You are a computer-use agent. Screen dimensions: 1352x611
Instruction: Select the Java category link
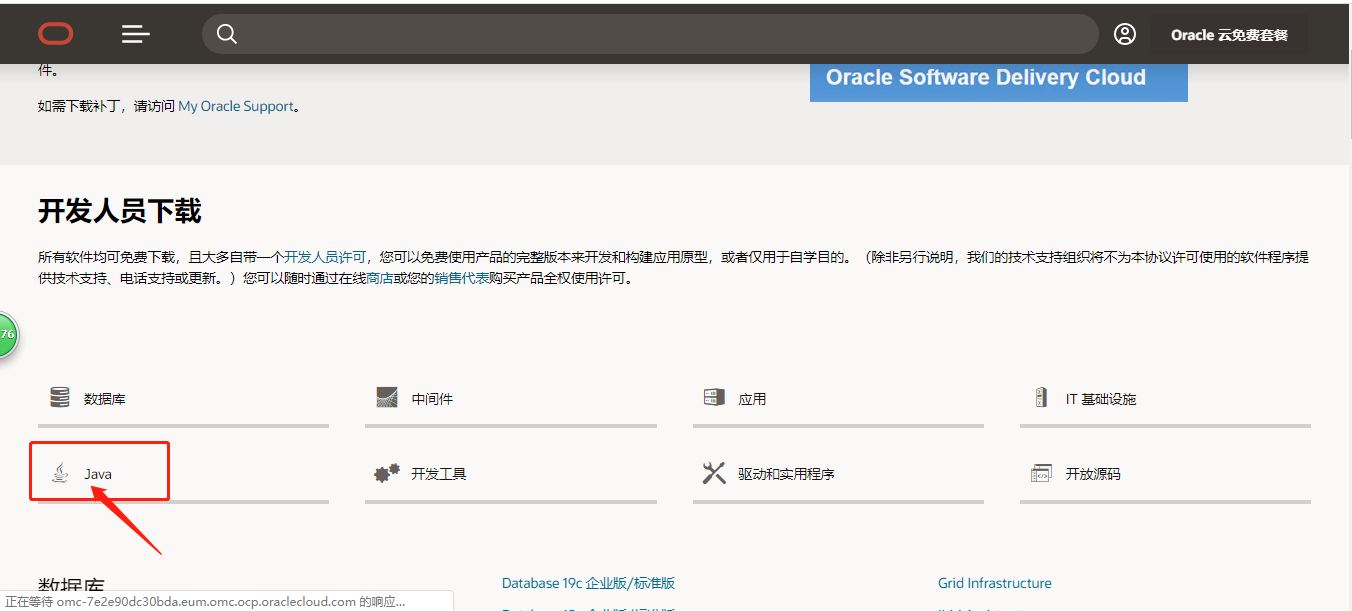(98, 473)
